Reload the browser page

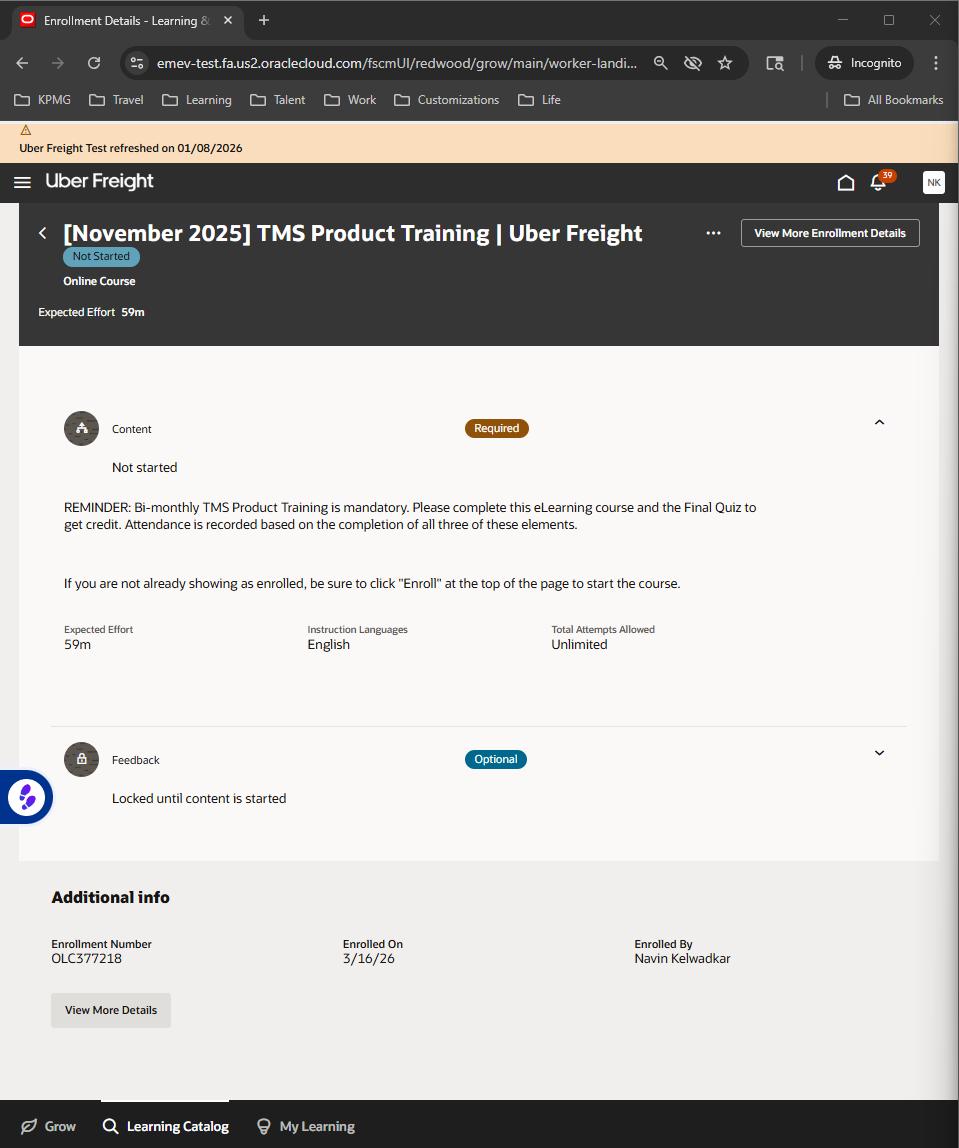94,63
